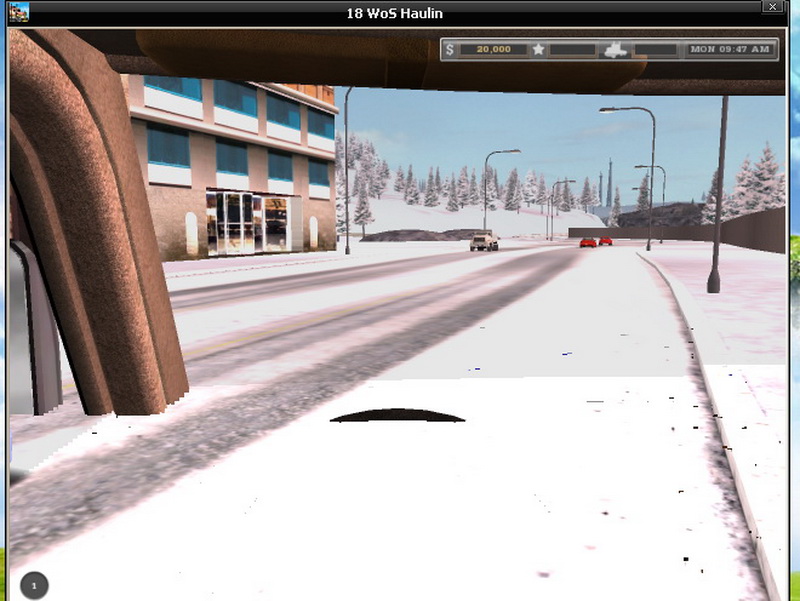The height and width of the screenshot is (601, 800).
Task: Click the 20,000 money balance field
Action: tap(493, 49)
